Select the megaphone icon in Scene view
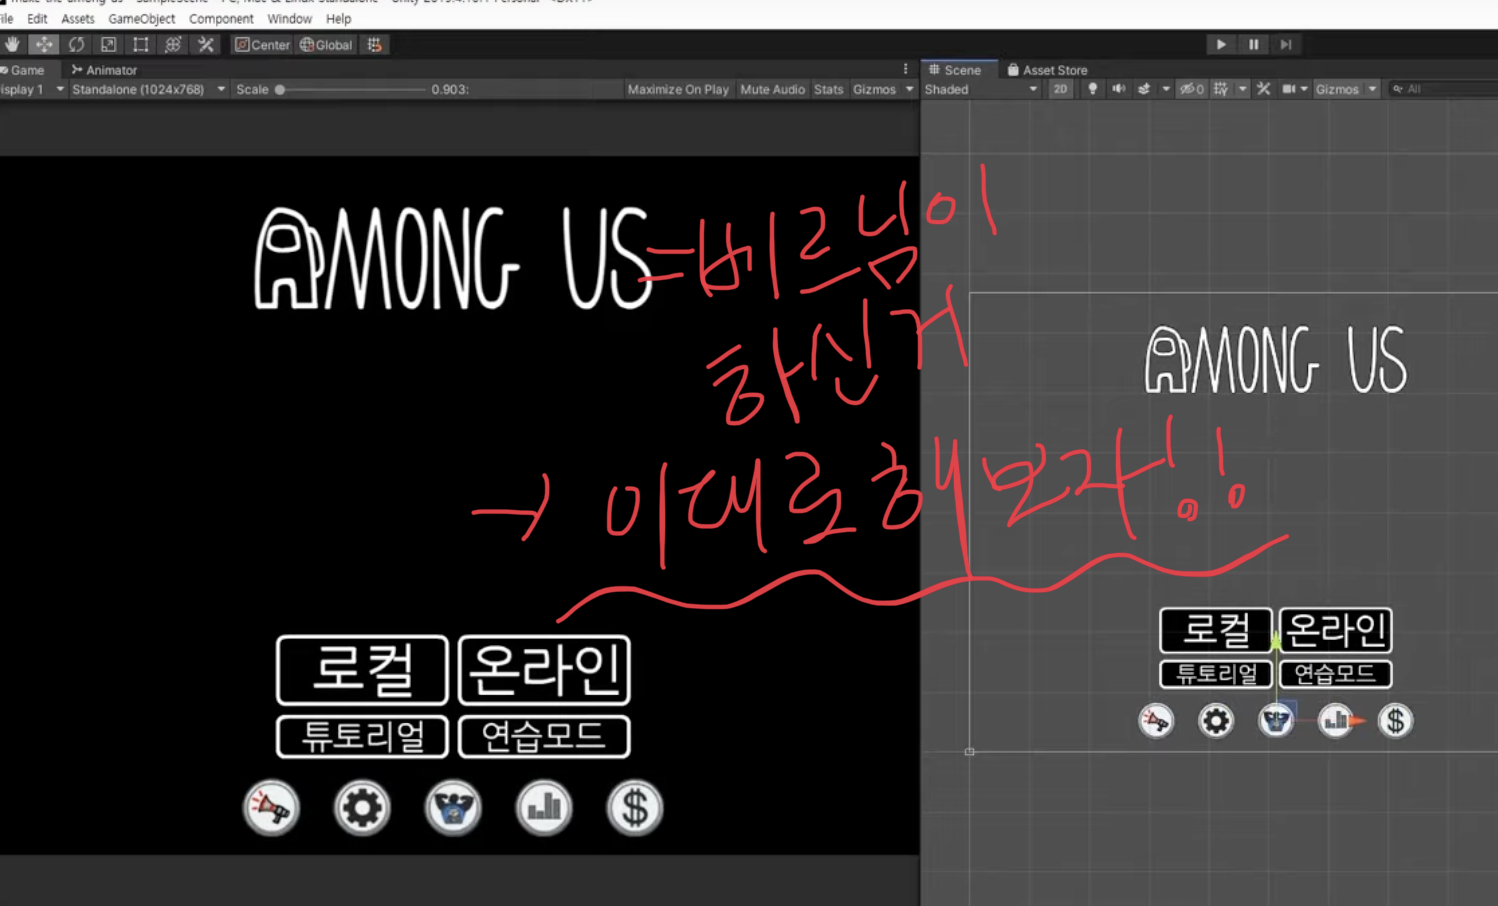Image resolution: width=1498 pixels, height=906 pixels. (1156, 720)
